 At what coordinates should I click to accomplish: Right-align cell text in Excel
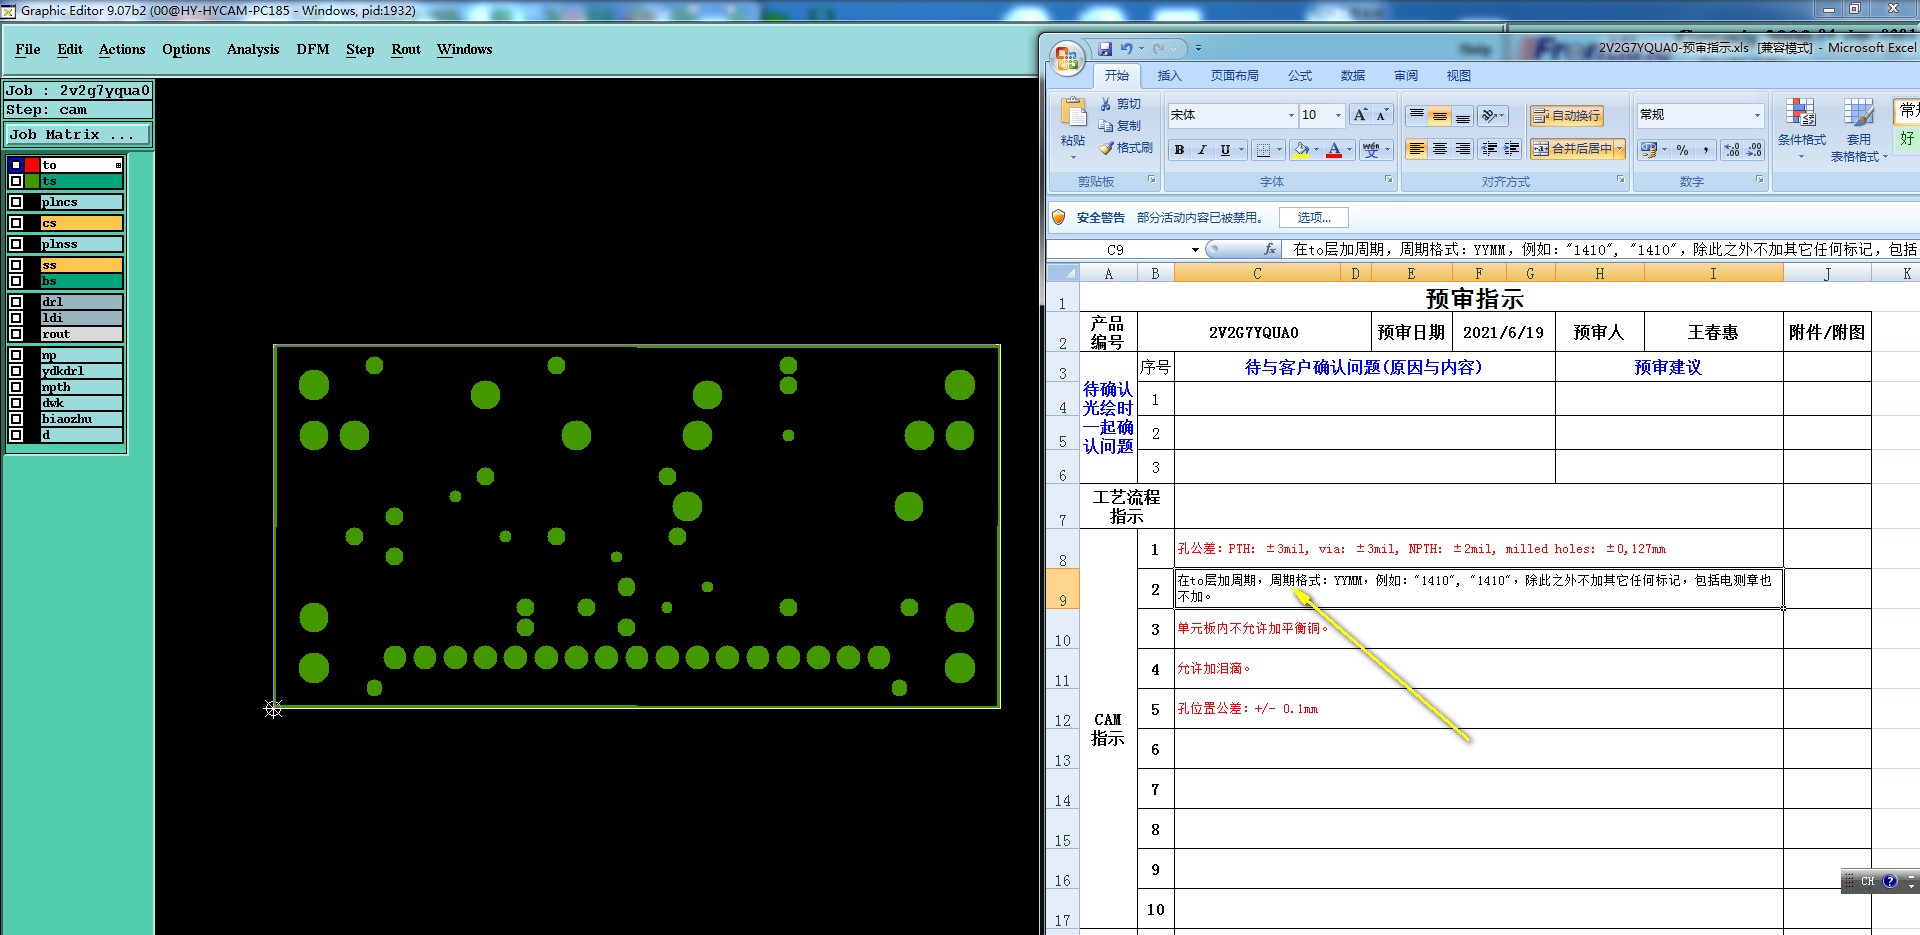tap(1463, 149)
